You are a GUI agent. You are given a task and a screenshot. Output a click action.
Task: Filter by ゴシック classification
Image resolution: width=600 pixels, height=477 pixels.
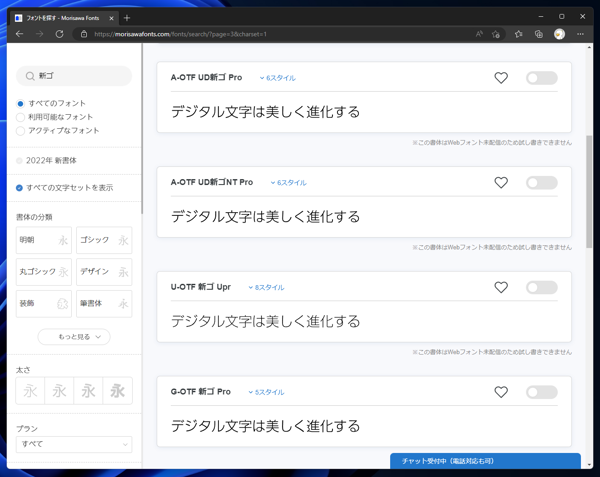tap(104, 240)
